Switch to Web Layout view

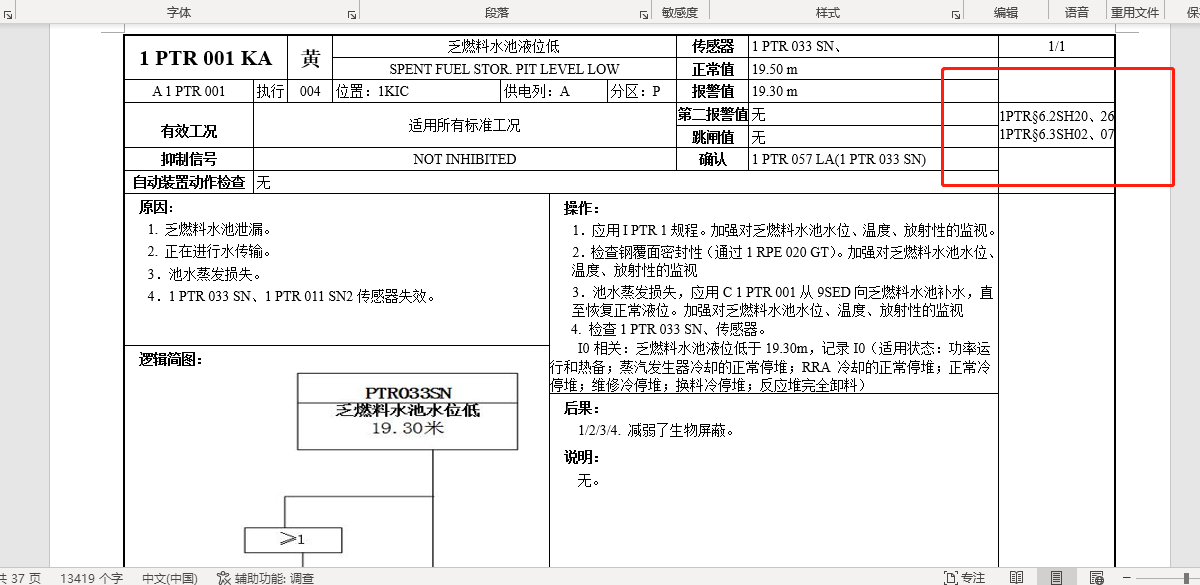pos(1096,577)
